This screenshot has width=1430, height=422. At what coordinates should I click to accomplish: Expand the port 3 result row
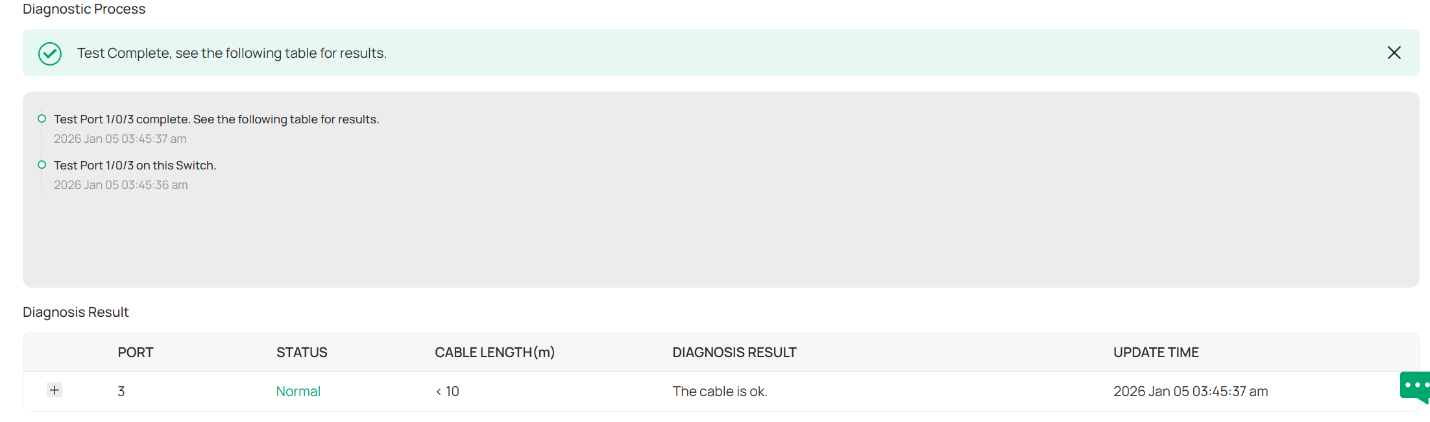(55, 391)
